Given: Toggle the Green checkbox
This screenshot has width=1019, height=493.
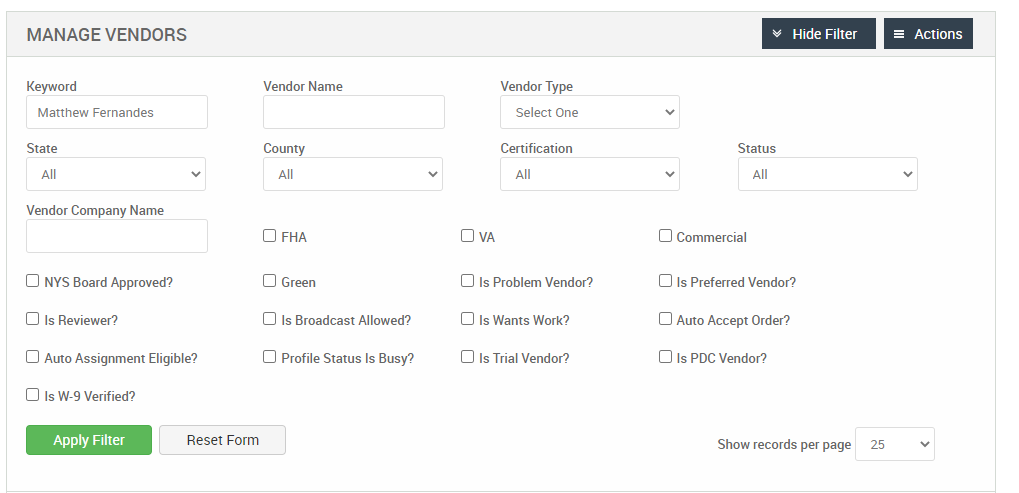Looking at the screenshot, I should (270, 281).
